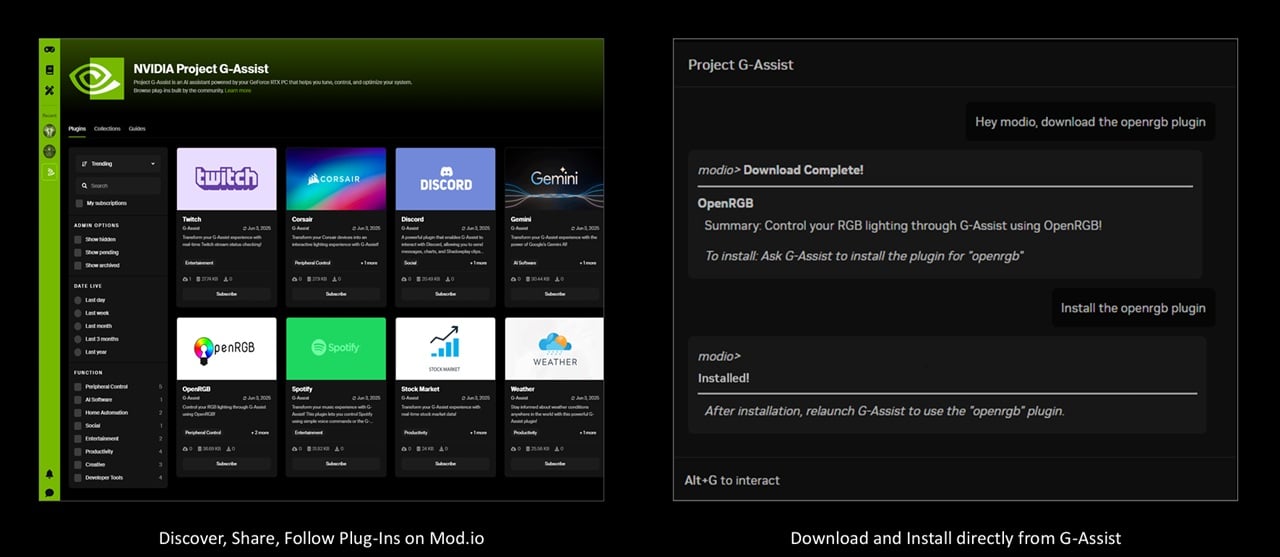
Task: Open the second recent game avatar in the sidebar
Action: click(49, 152)
